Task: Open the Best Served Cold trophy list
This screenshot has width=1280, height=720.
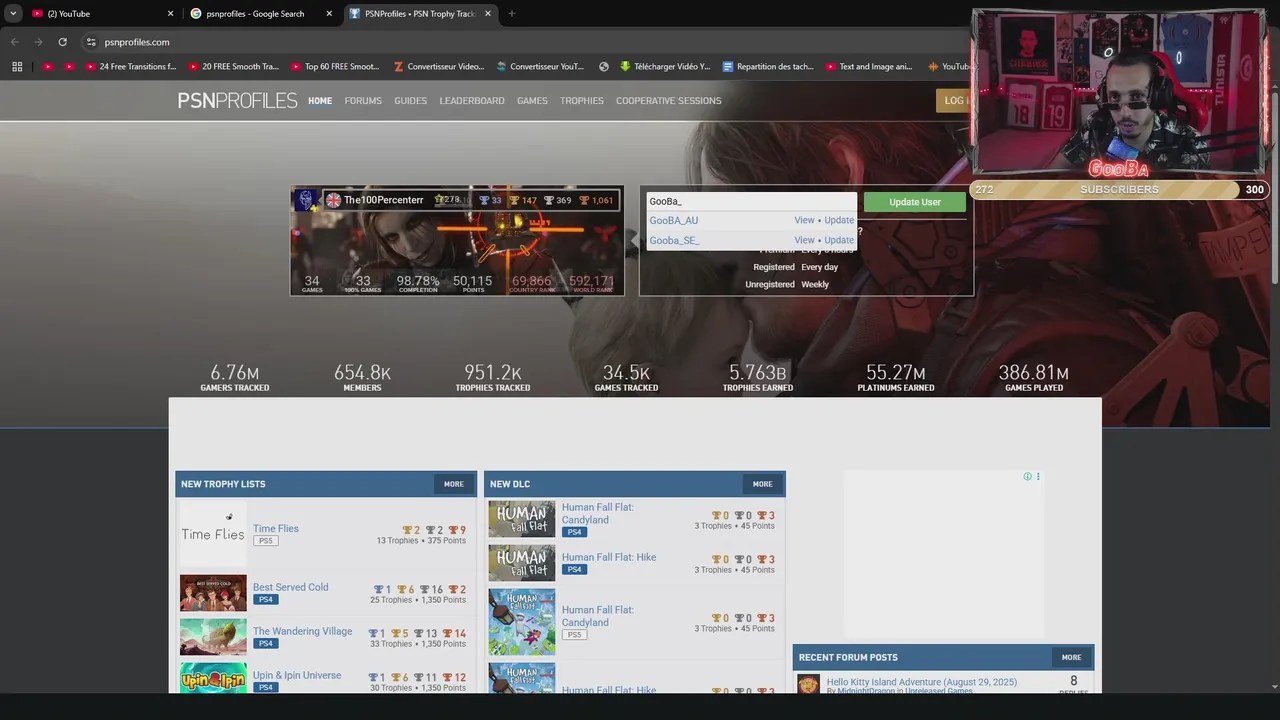Action: click(x=290, y=588)
